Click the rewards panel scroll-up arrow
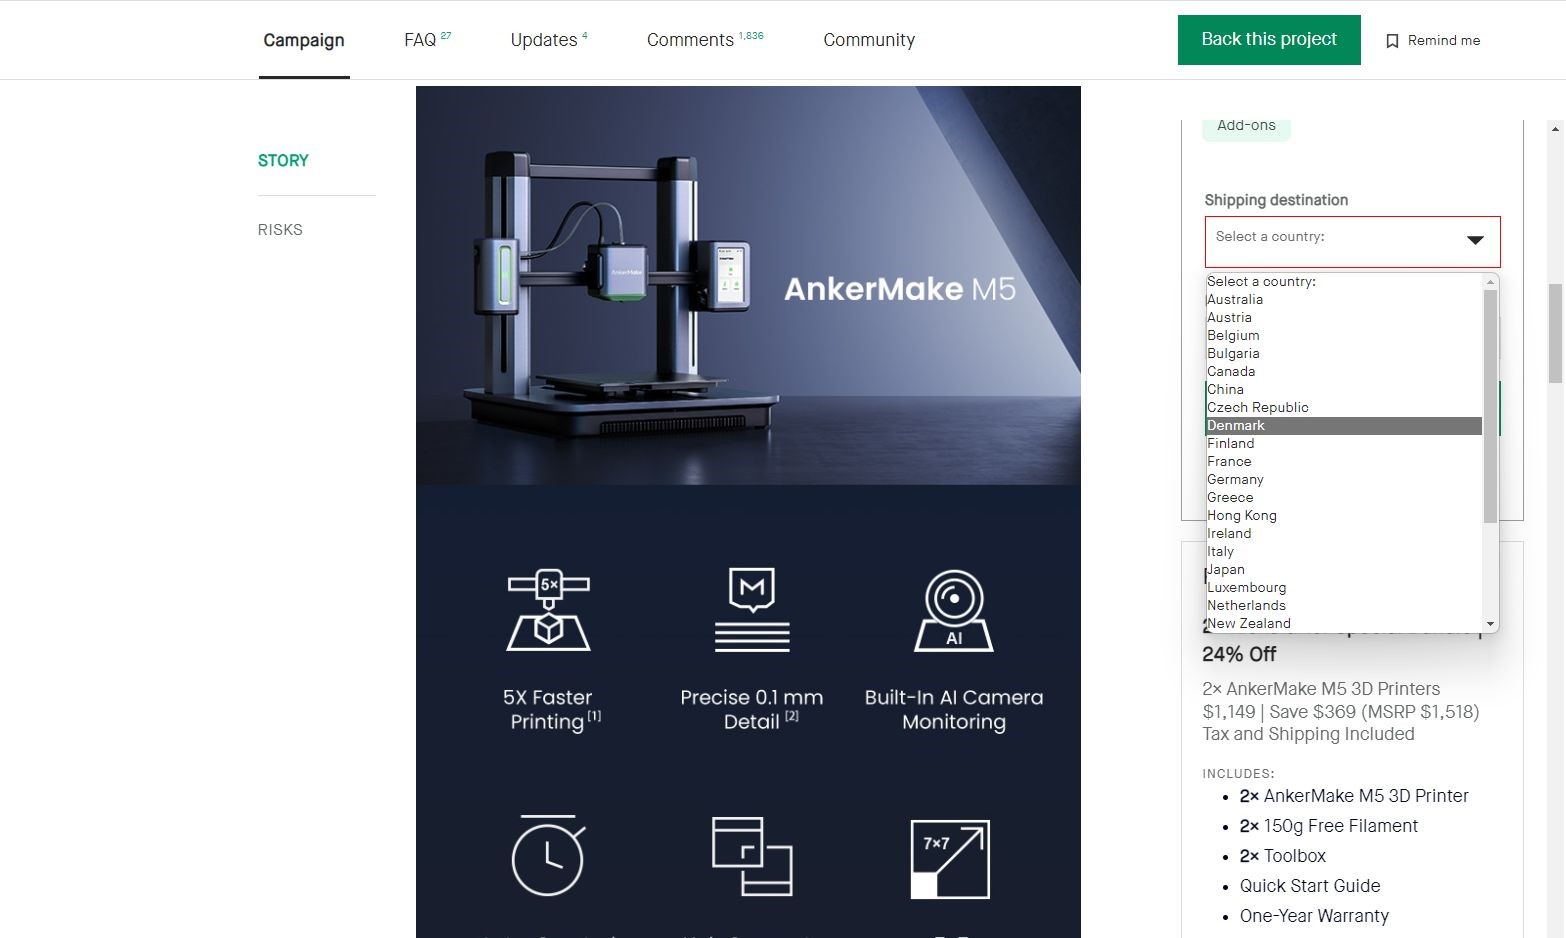 [1555, 129]
